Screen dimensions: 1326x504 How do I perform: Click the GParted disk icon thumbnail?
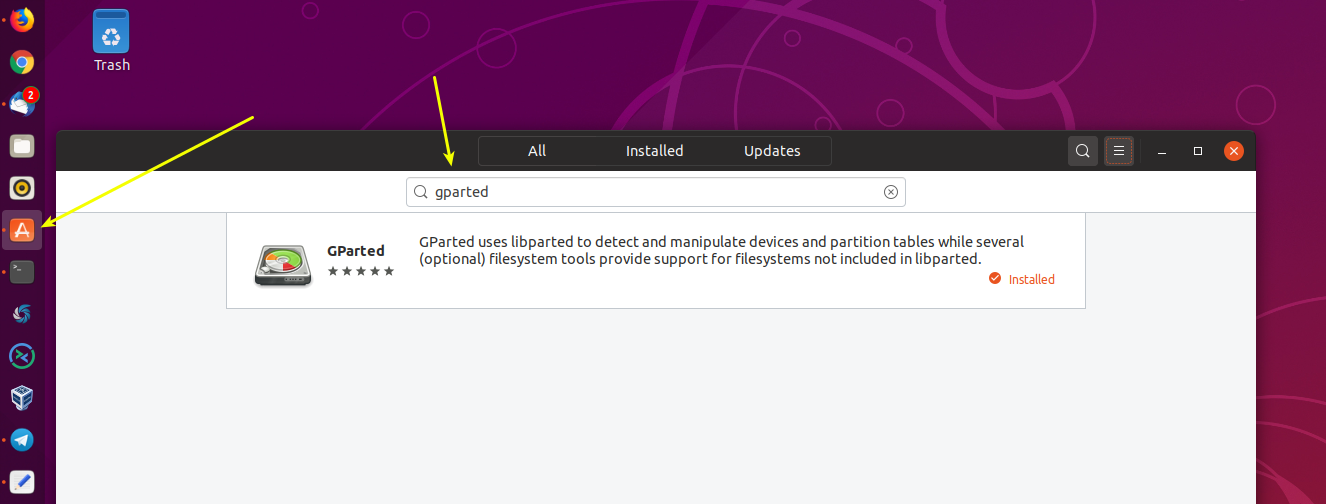tap(282, 264)
